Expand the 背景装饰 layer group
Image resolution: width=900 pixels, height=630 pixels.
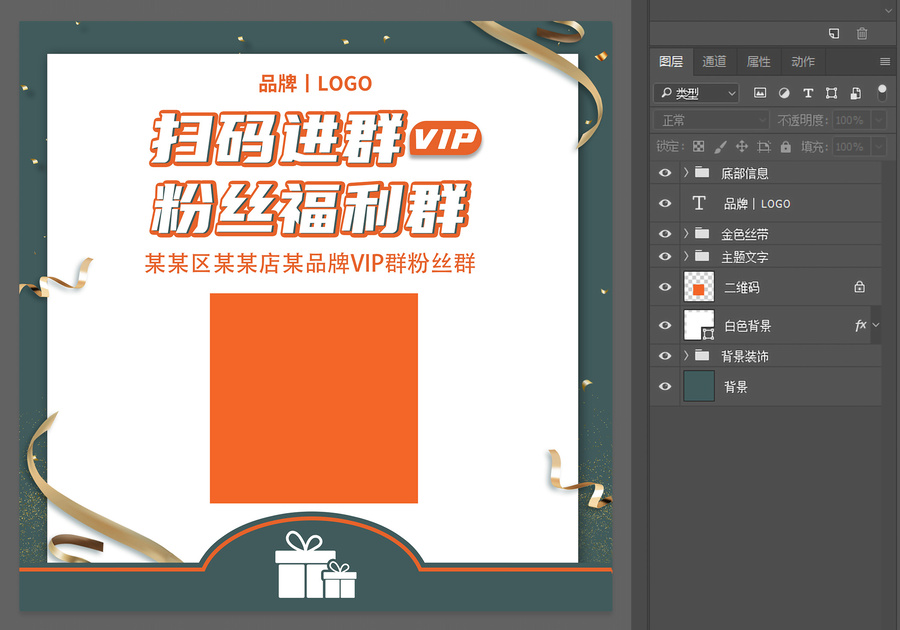click(x=686, y=355)
